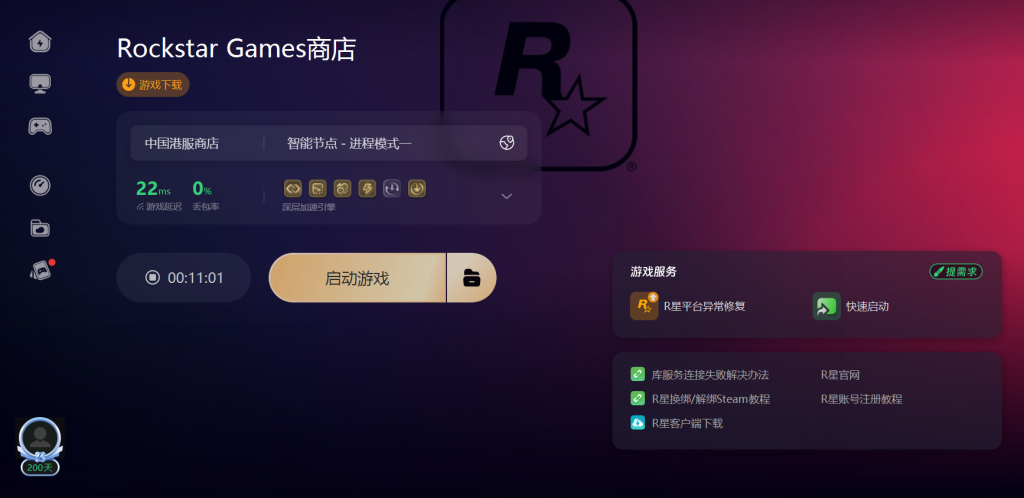Screen dimensions: 1024x498
Task: Open the gamepad games library icon
Action: 40,126
